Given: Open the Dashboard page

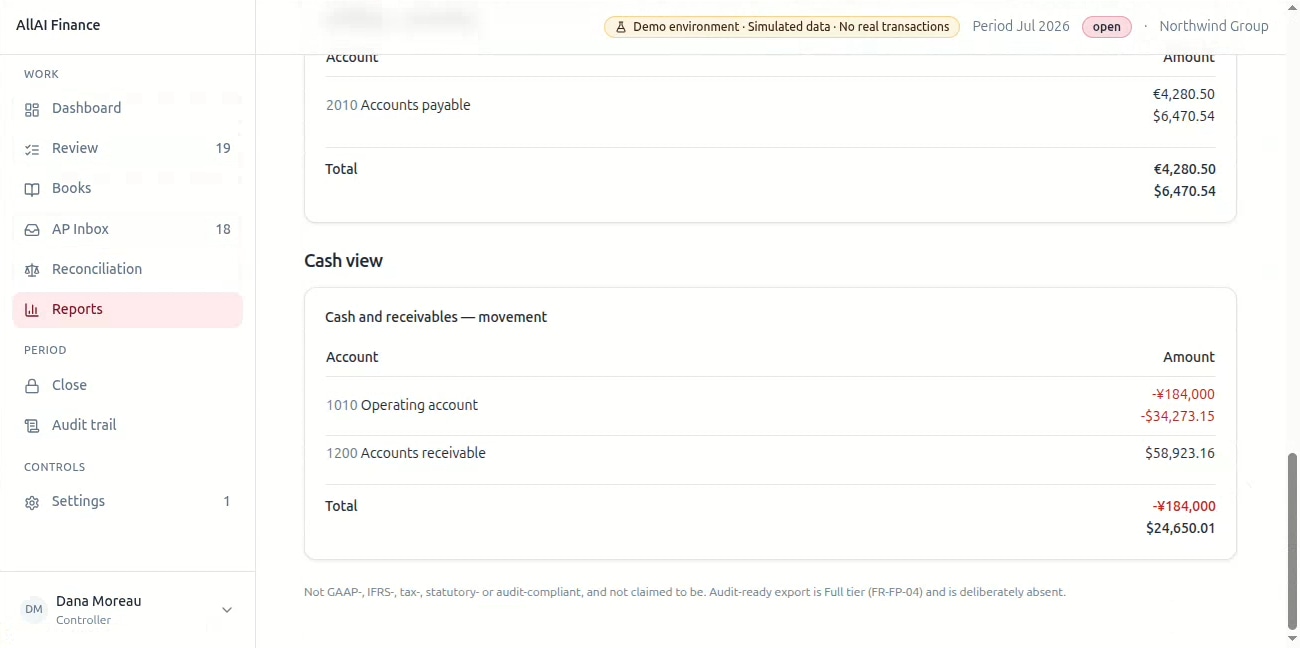Looking at the screenshot, I should click(x=128, y=108).
